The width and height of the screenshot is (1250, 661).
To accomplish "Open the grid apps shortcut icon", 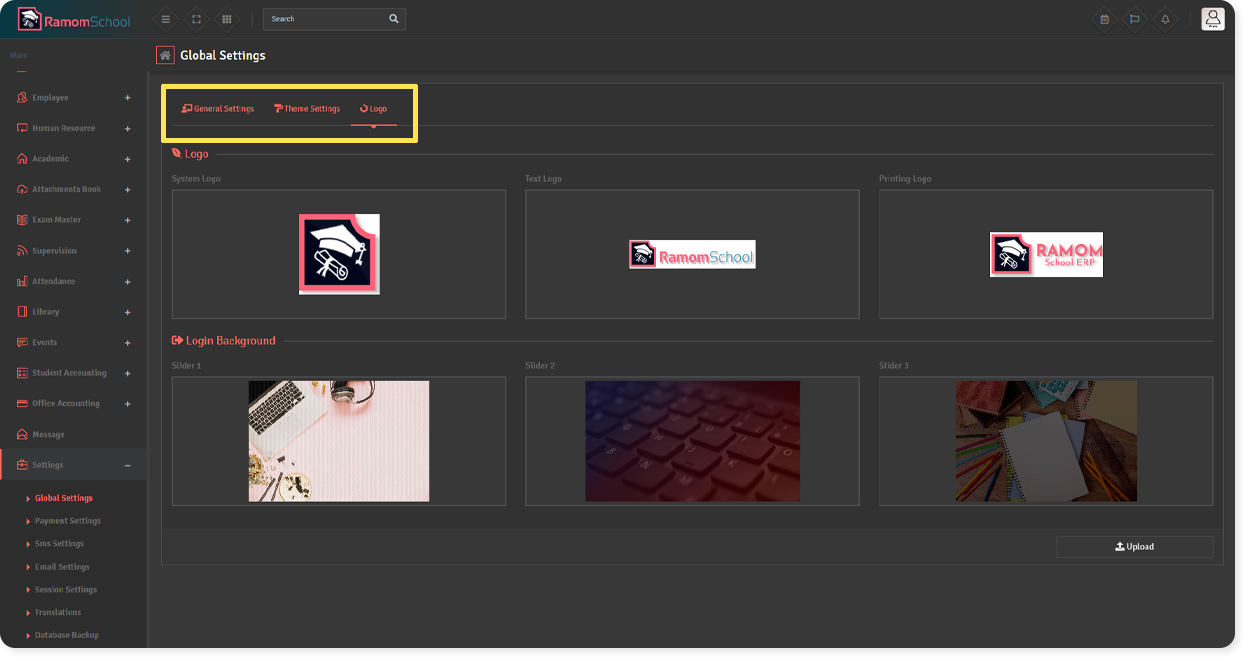I will click(x=227, y=19).
